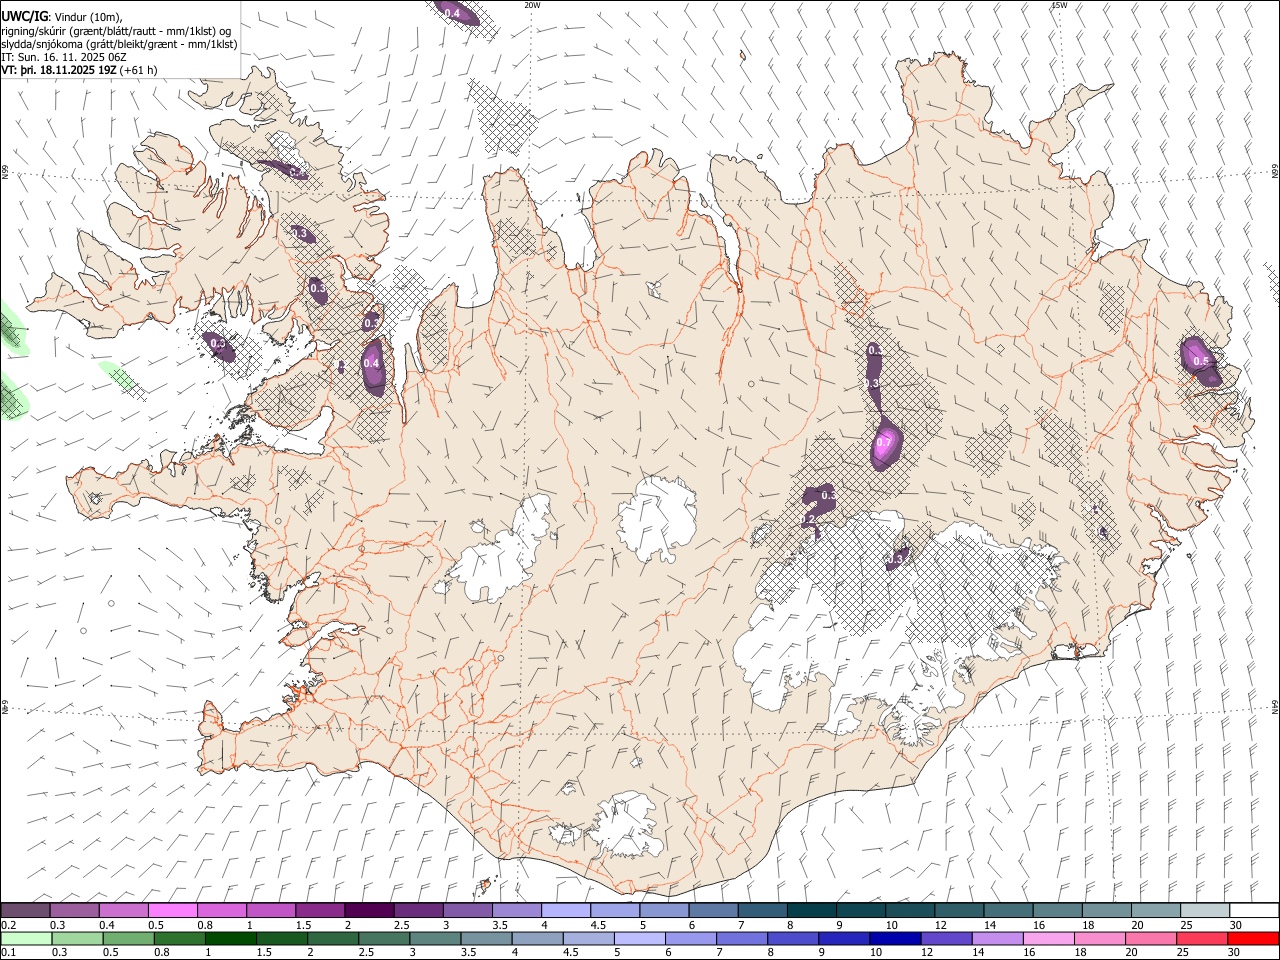This screenshot has width=1280, height=960.
Task: Click valid time 'VT: þri. 18.11.2025 19Z'
Action: 59,71
